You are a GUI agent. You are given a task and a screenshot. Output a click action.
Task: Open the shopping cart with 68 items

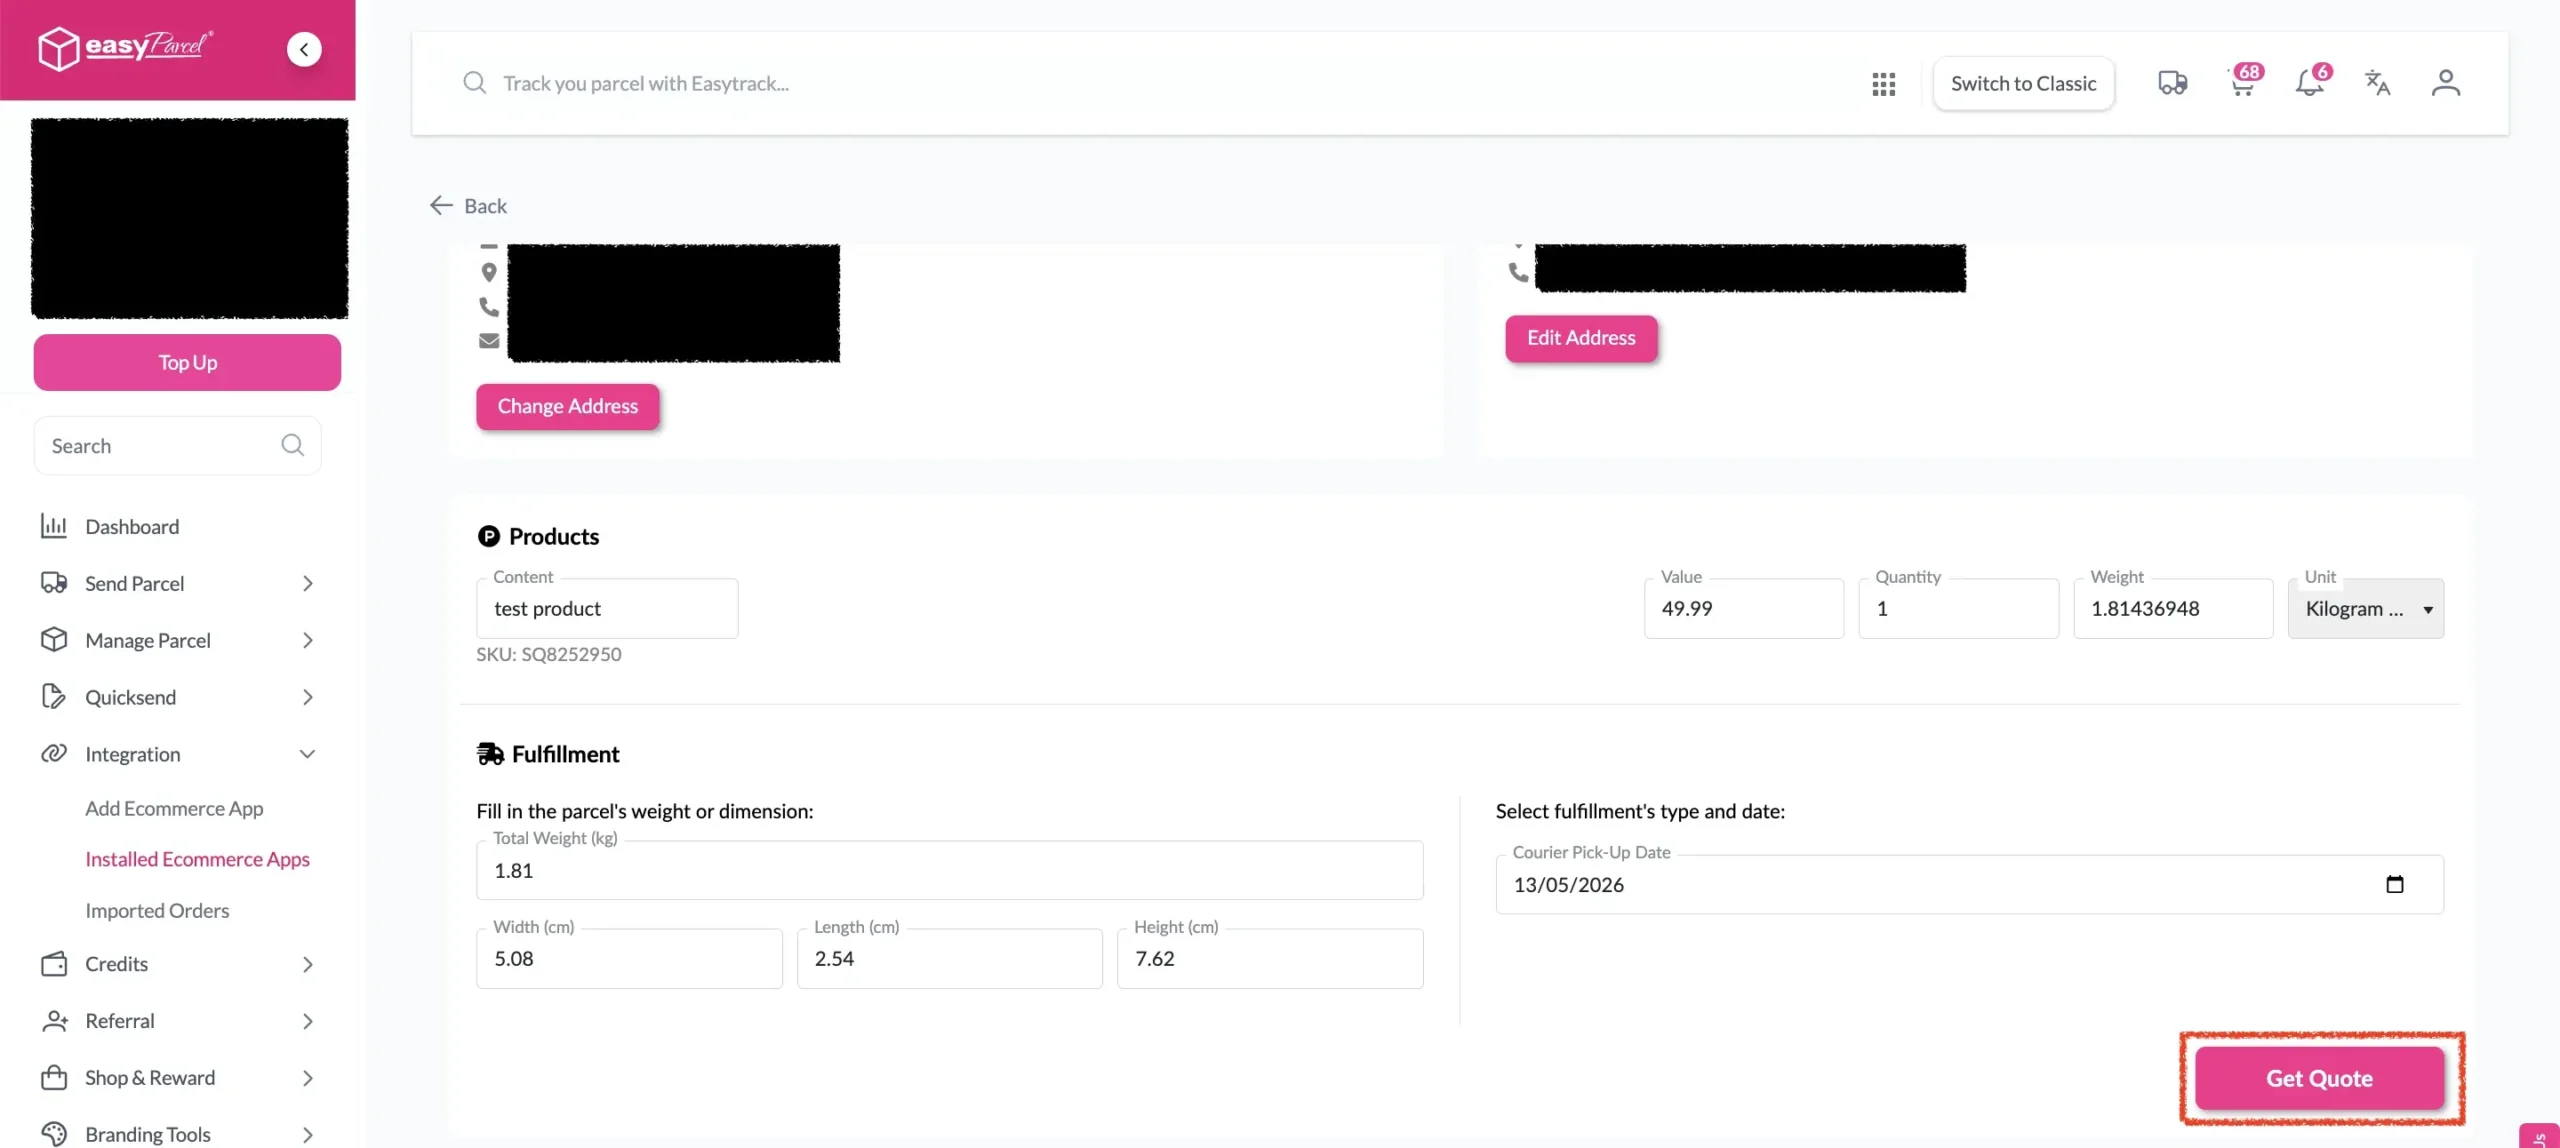[2243, 81]
